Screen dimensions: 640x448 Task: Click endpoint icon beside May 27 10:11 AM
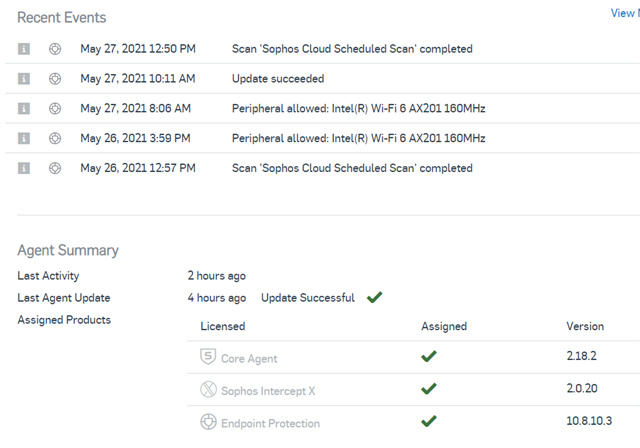pos(55,79)
